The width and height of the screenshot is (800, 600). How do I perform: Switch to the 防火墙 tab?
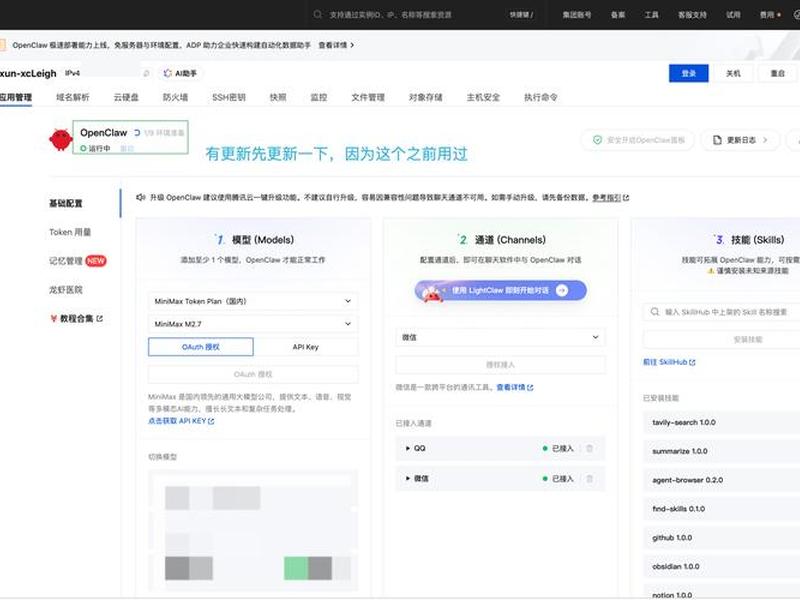pos(176,97)
